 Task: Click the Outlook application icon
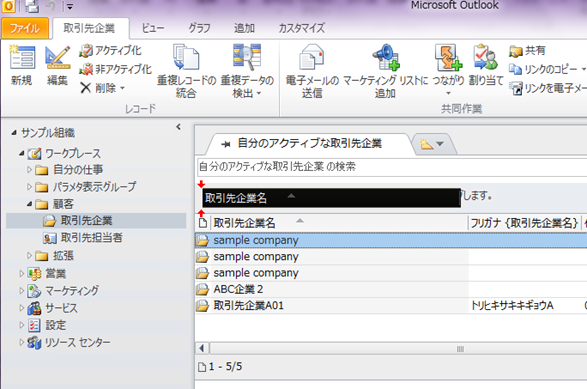click(x=8, y=6)
